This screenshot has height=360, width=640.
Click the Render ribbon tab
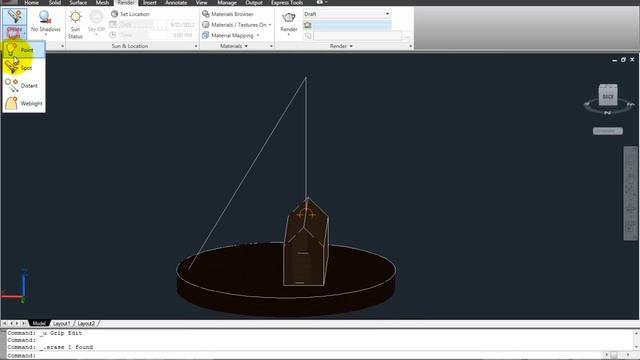coord(126,2)
